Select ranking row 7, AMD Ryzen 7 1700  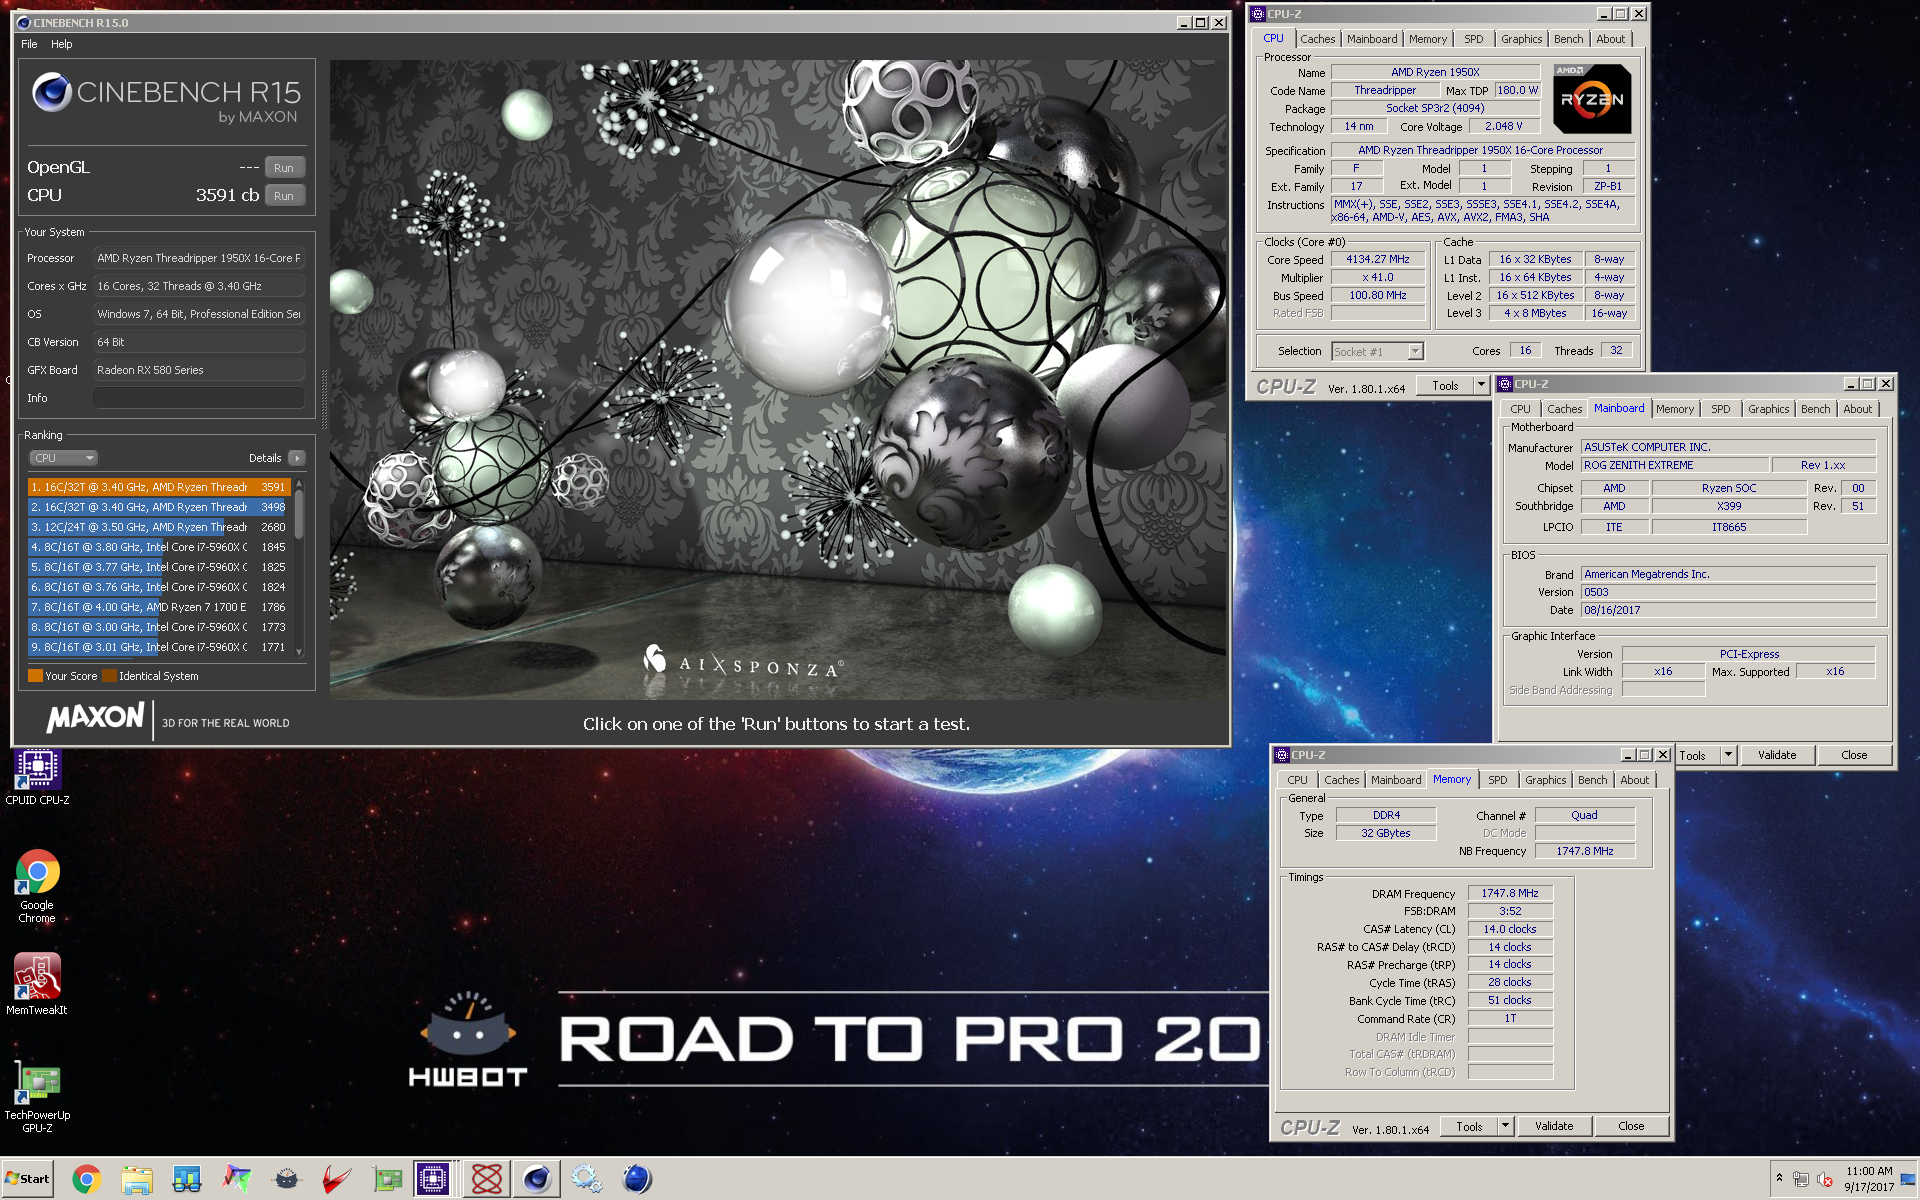pos(159,607)
